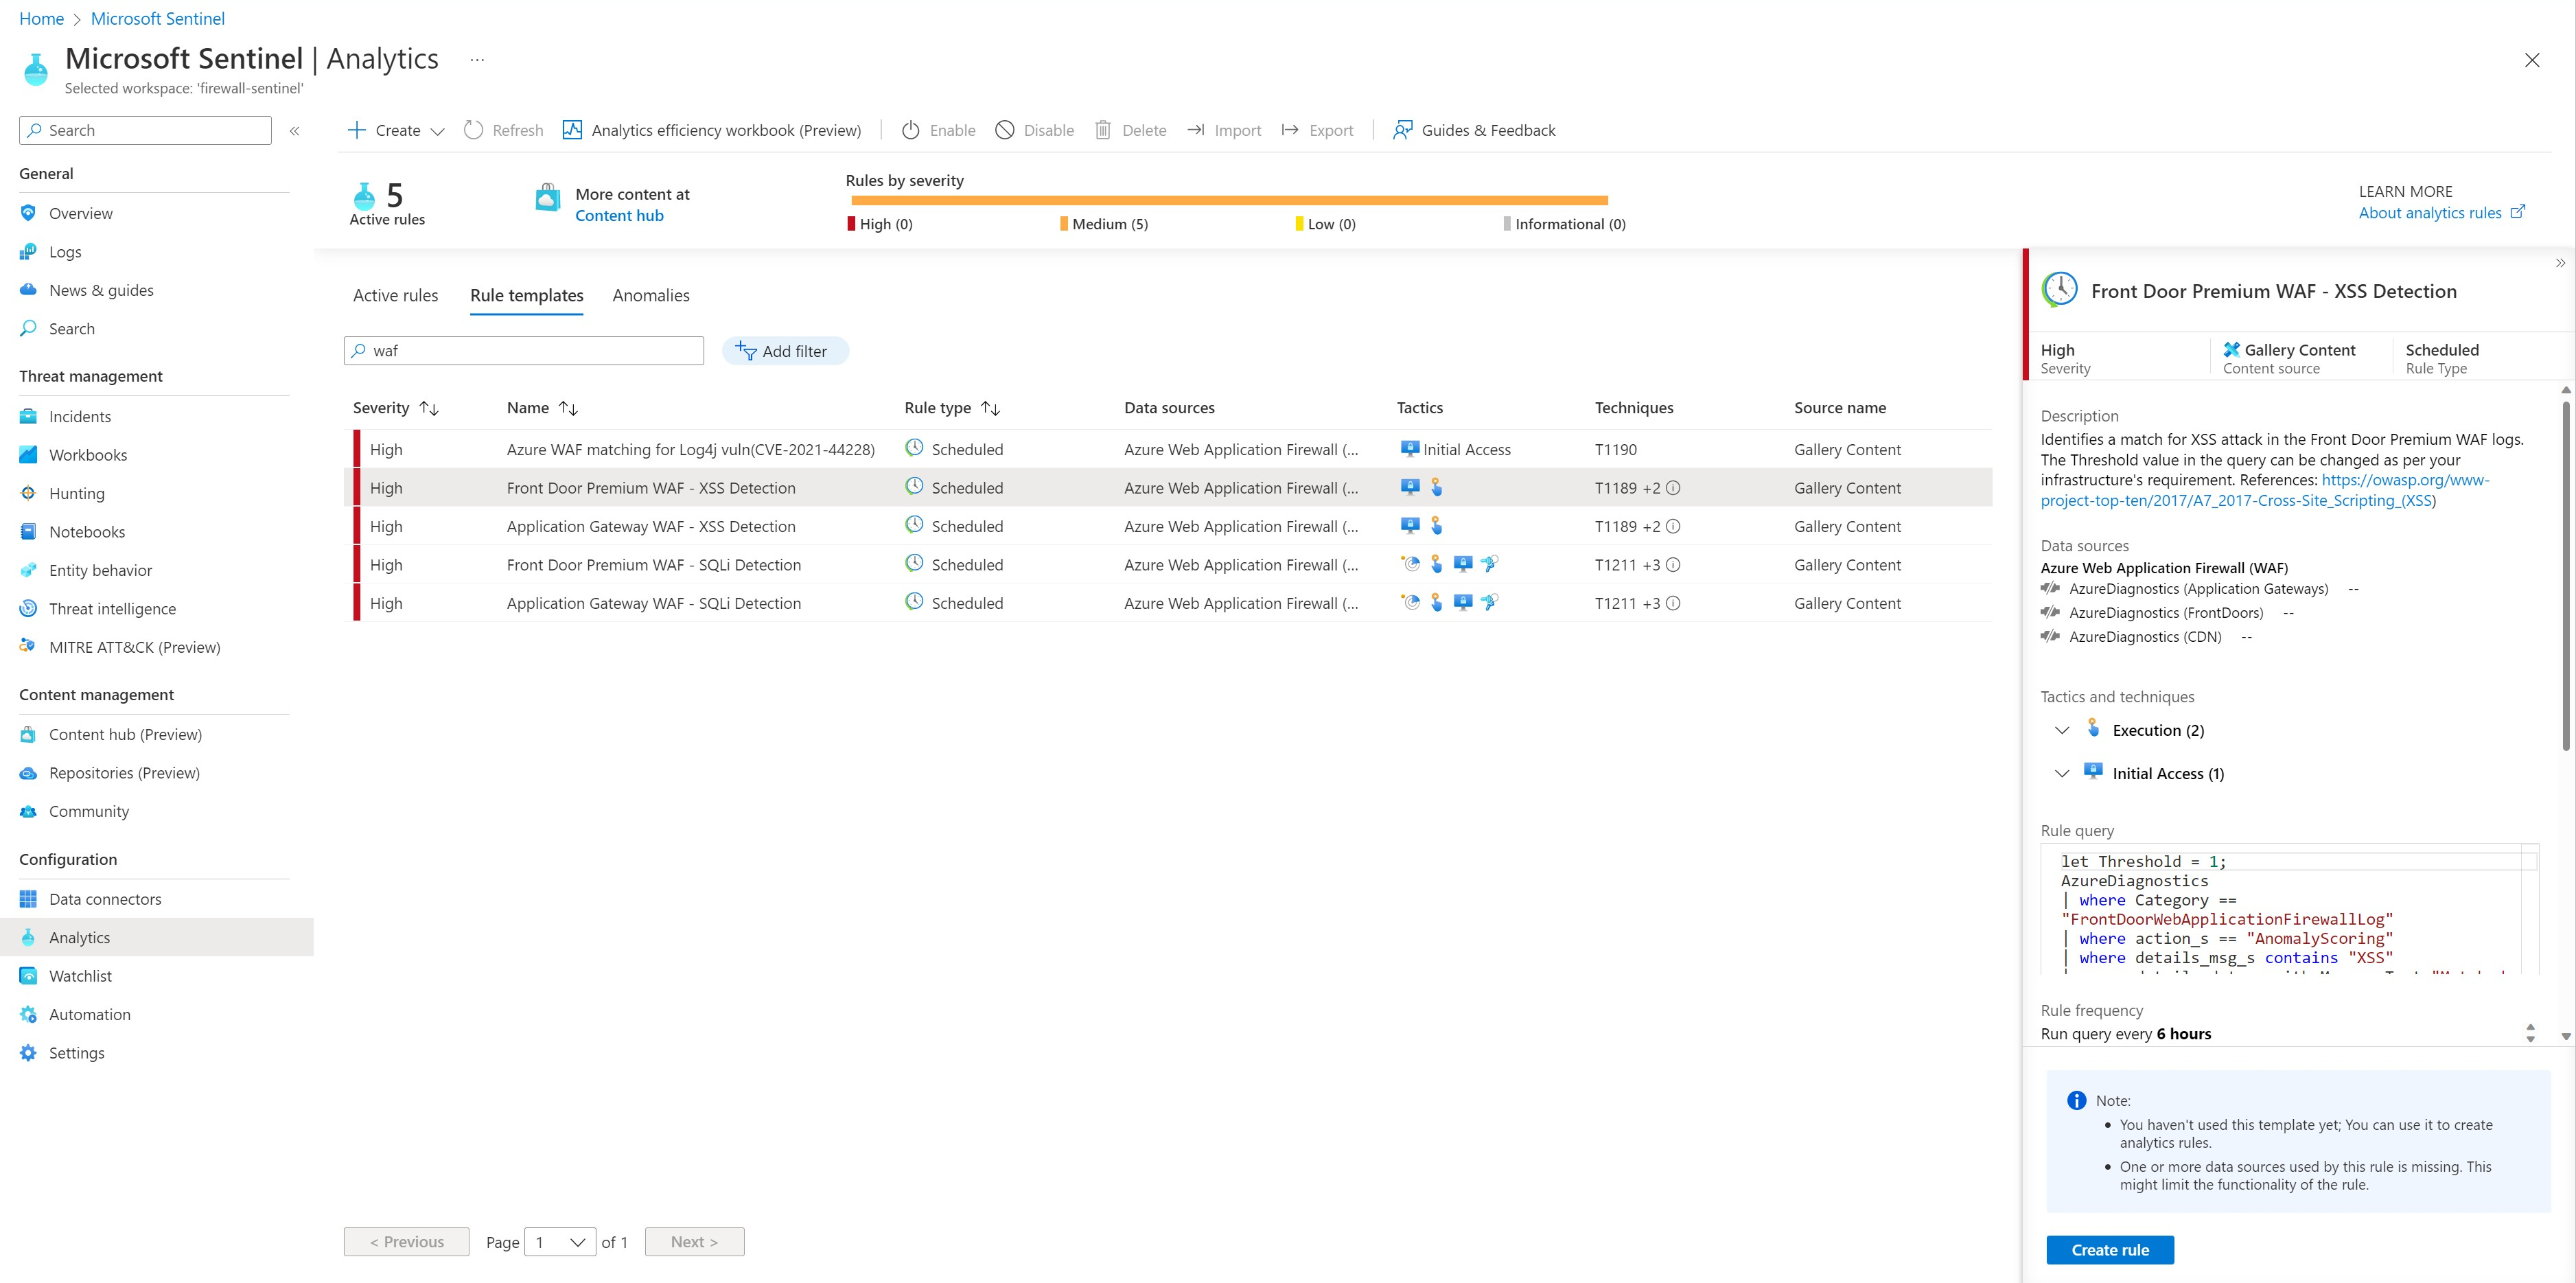This screenshot has width=2576, height=1283.
Task: Click the Guides & Feedback icon
Action: (1403, 130)
